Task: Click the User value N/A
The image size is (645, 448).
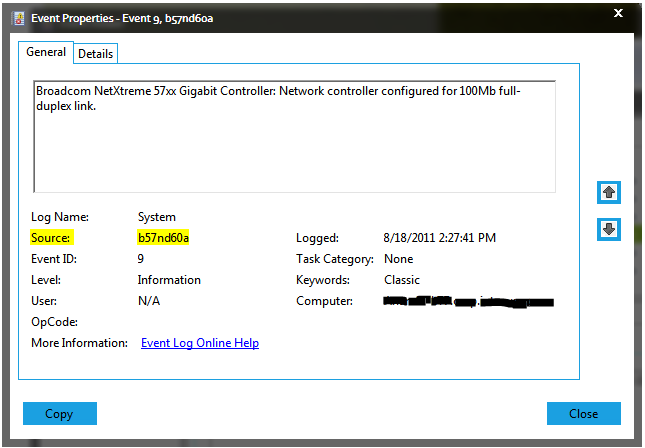Action: click(148, 301)
